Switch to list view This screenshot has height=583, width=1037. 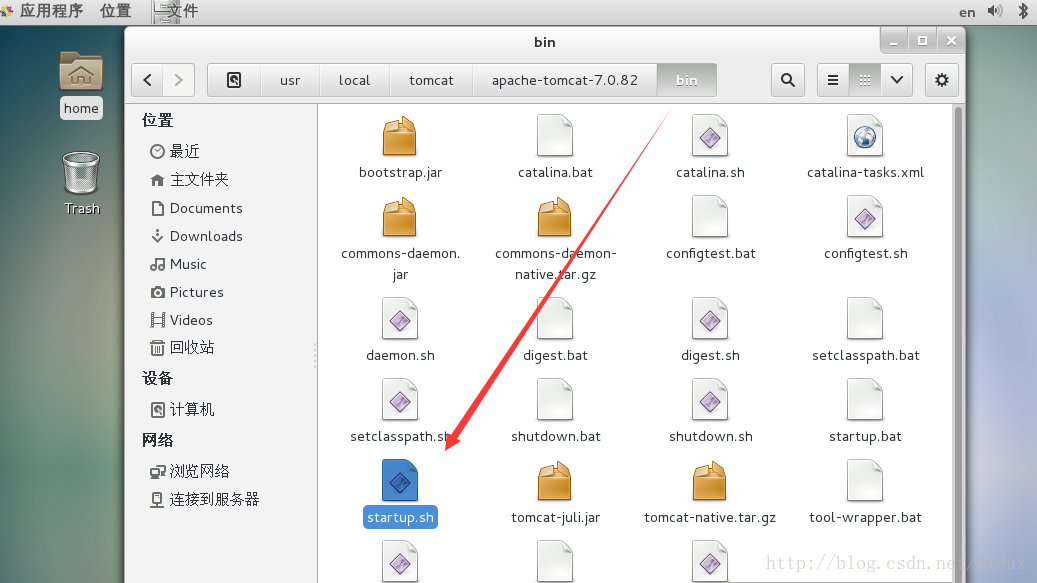click(x=833, y=80)
